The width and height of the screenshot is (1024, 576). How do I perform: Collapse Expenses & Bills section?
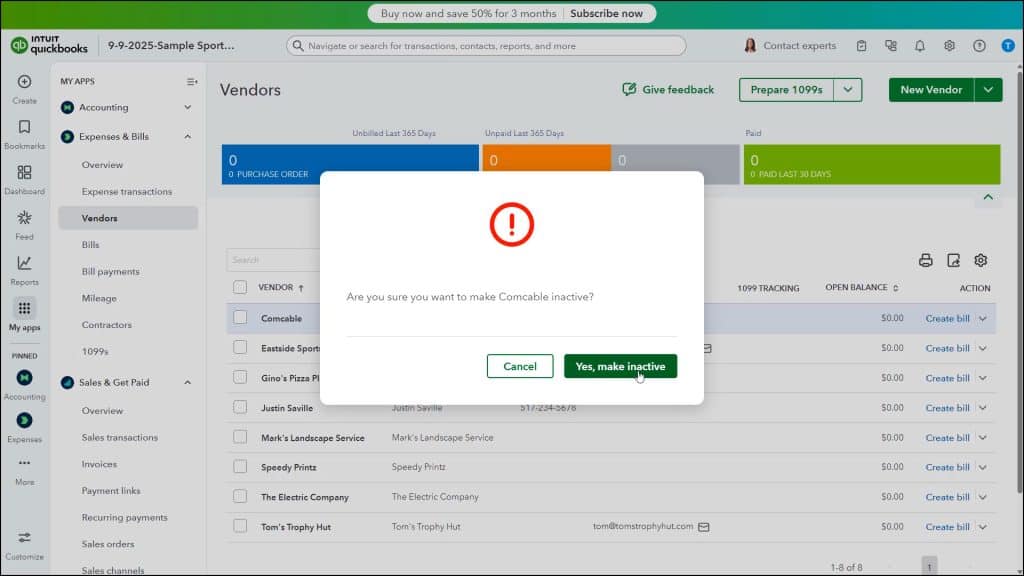[x=187, y=136]
